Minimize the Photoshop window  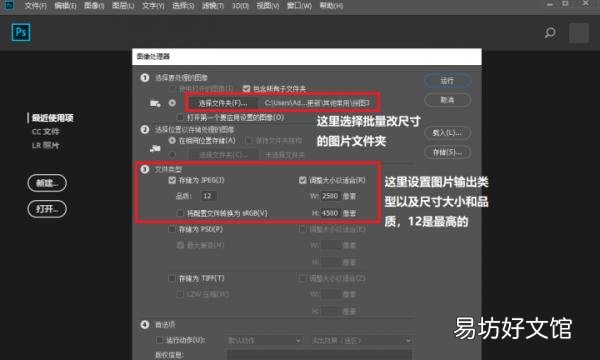pos(549,4)
